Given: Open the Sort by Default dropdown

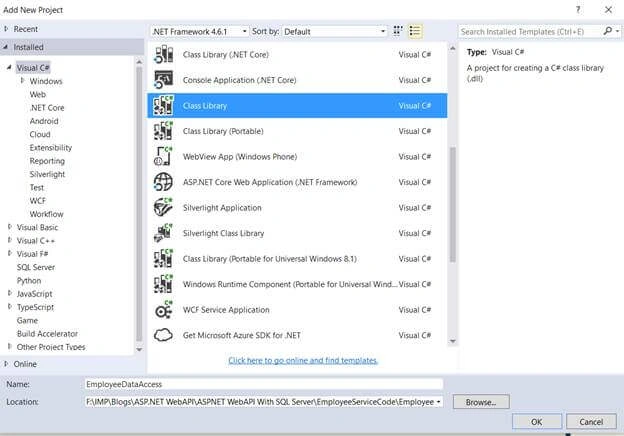Looking at the screenshot, I should [x=334, y=31].
